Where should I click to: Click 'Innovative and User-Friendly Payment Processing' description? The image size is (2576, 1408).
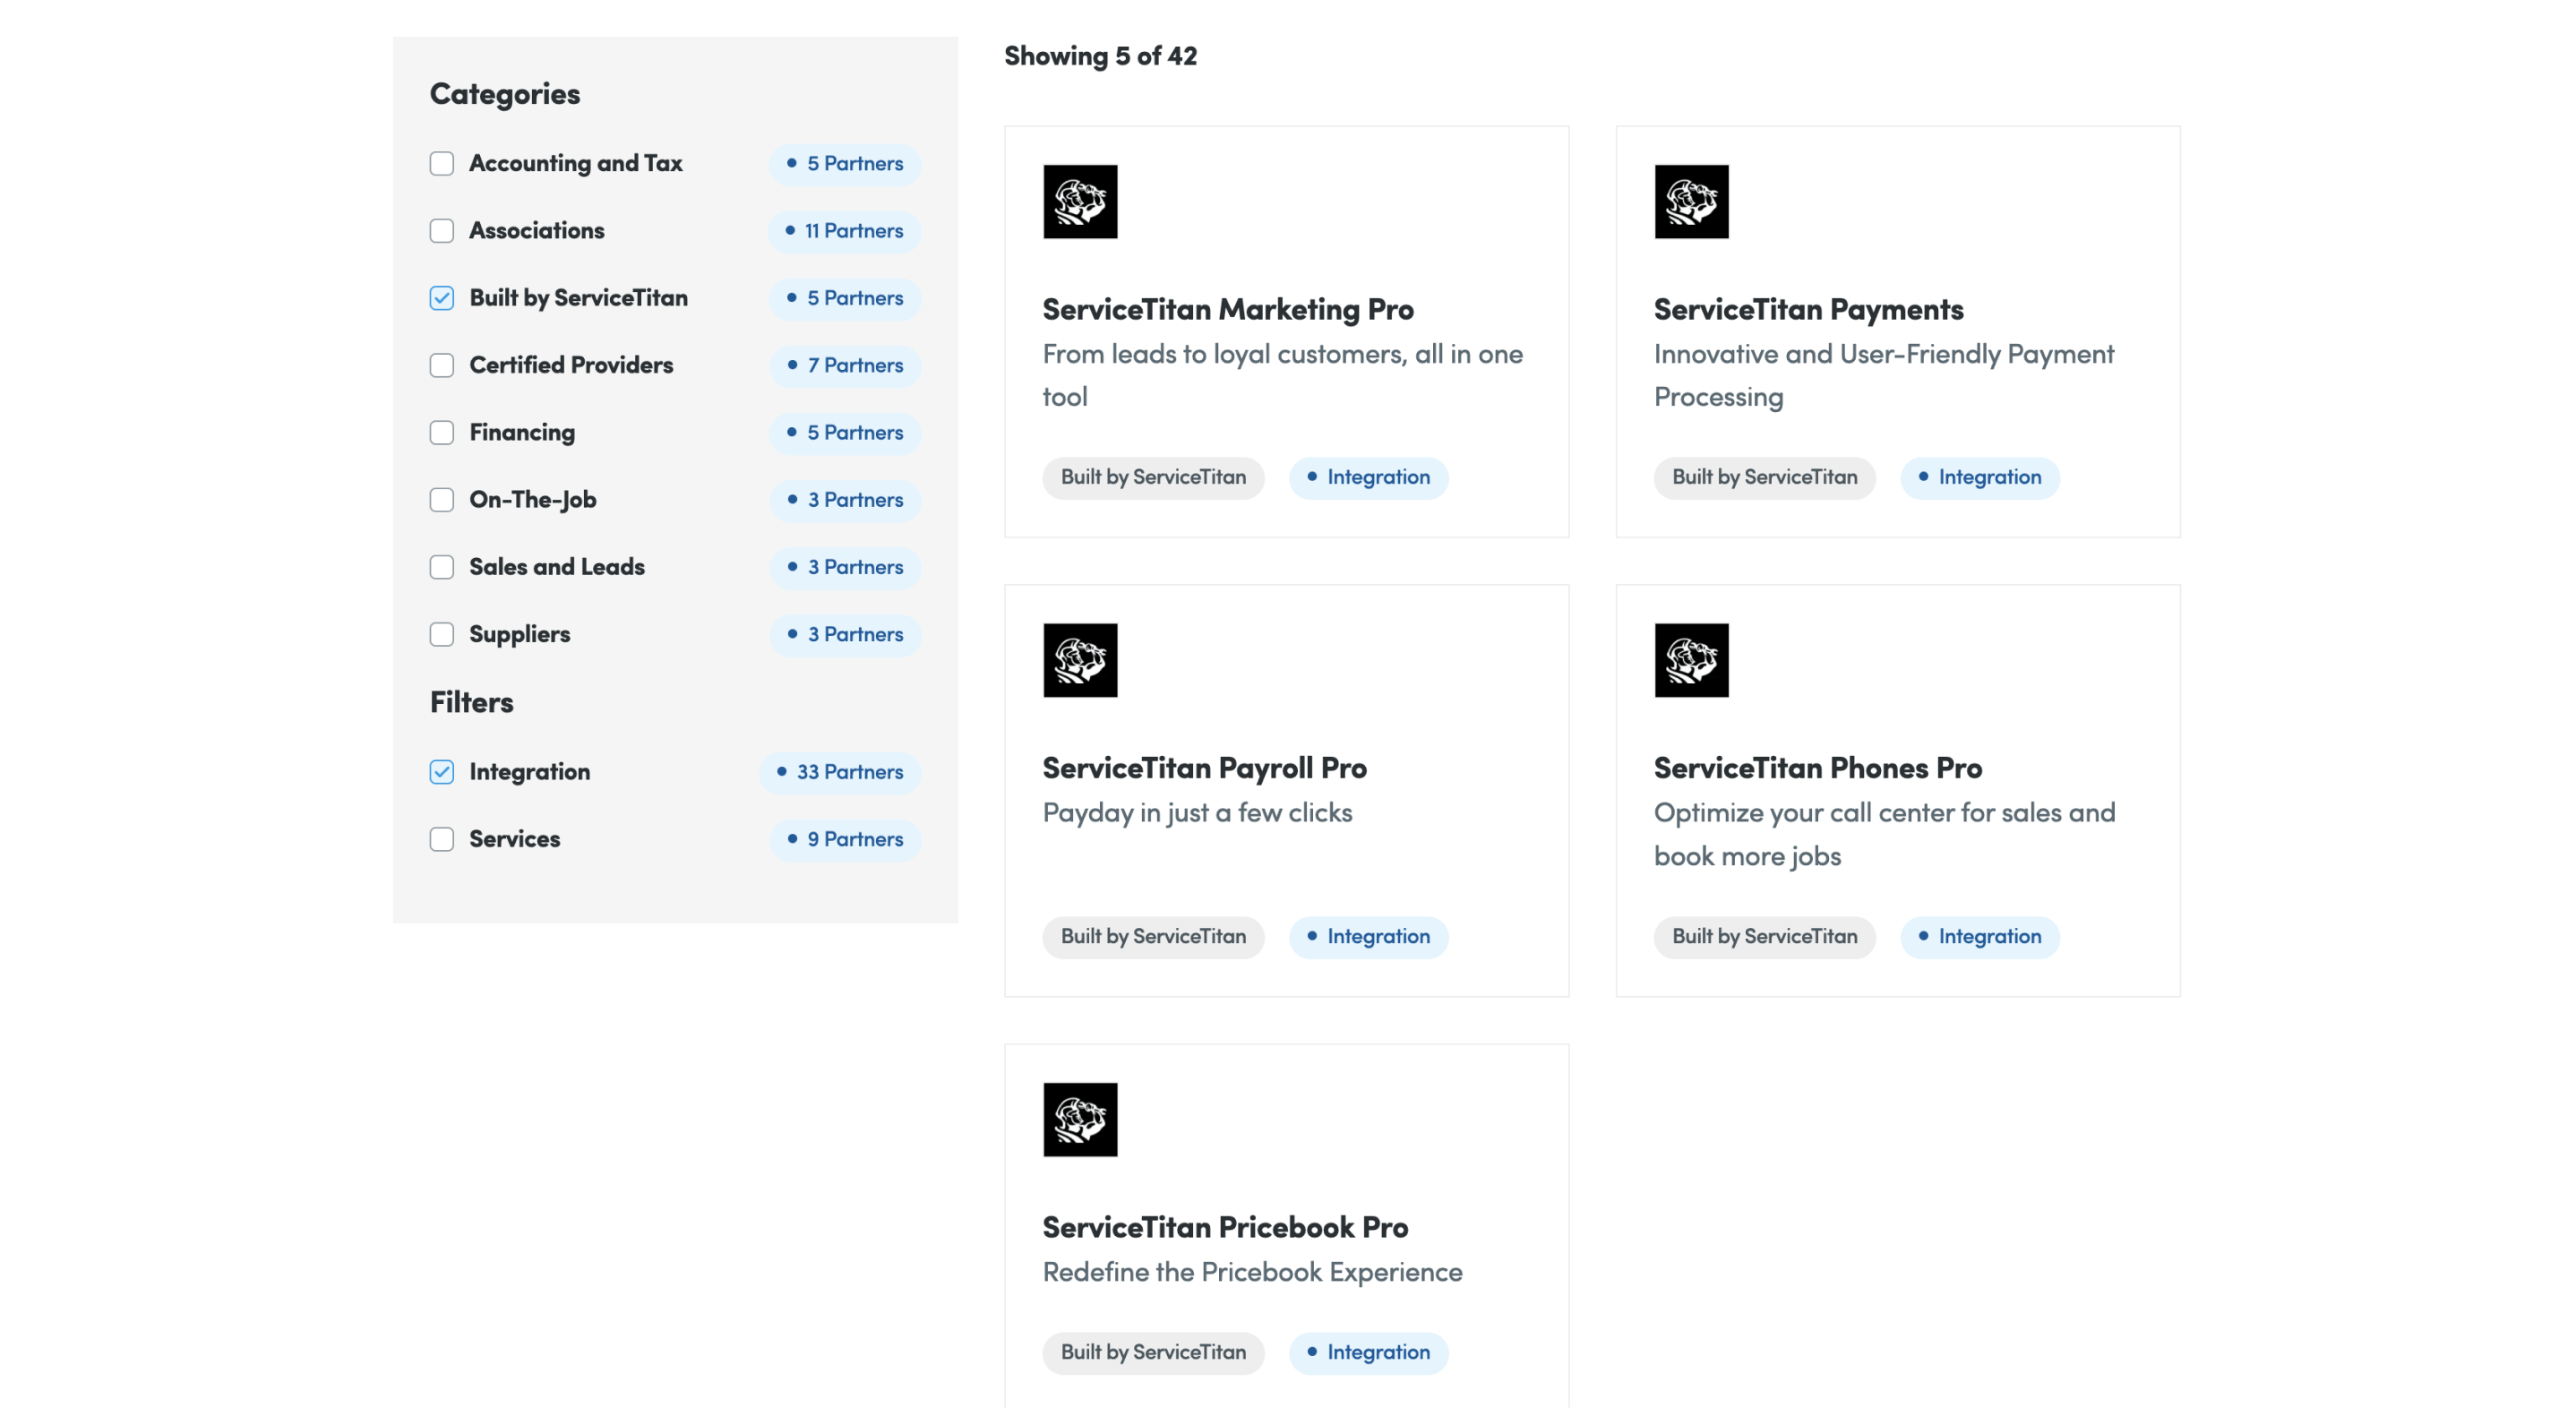coord(1884,375)
